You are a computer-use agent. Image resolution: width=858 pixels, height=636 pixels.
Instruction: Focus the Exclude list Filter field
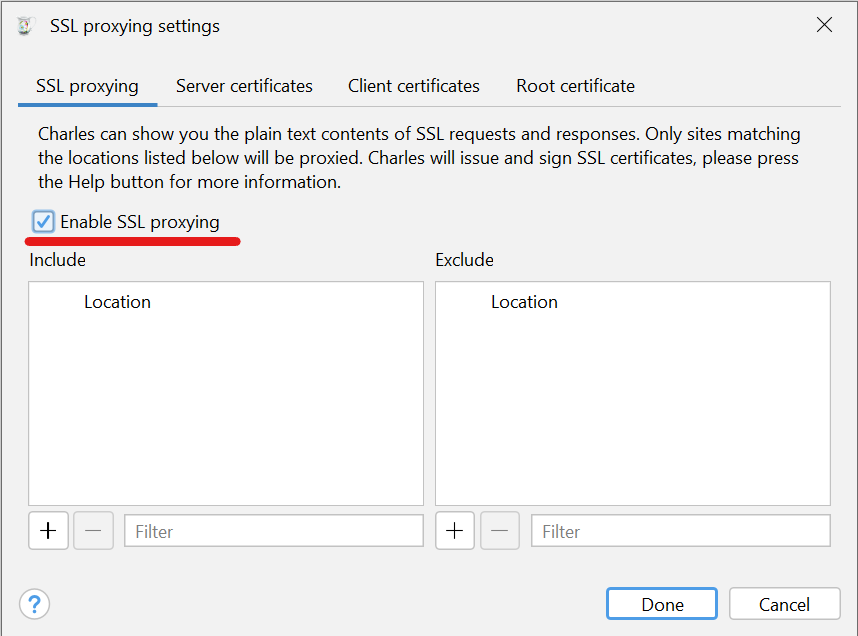[680, 531]
